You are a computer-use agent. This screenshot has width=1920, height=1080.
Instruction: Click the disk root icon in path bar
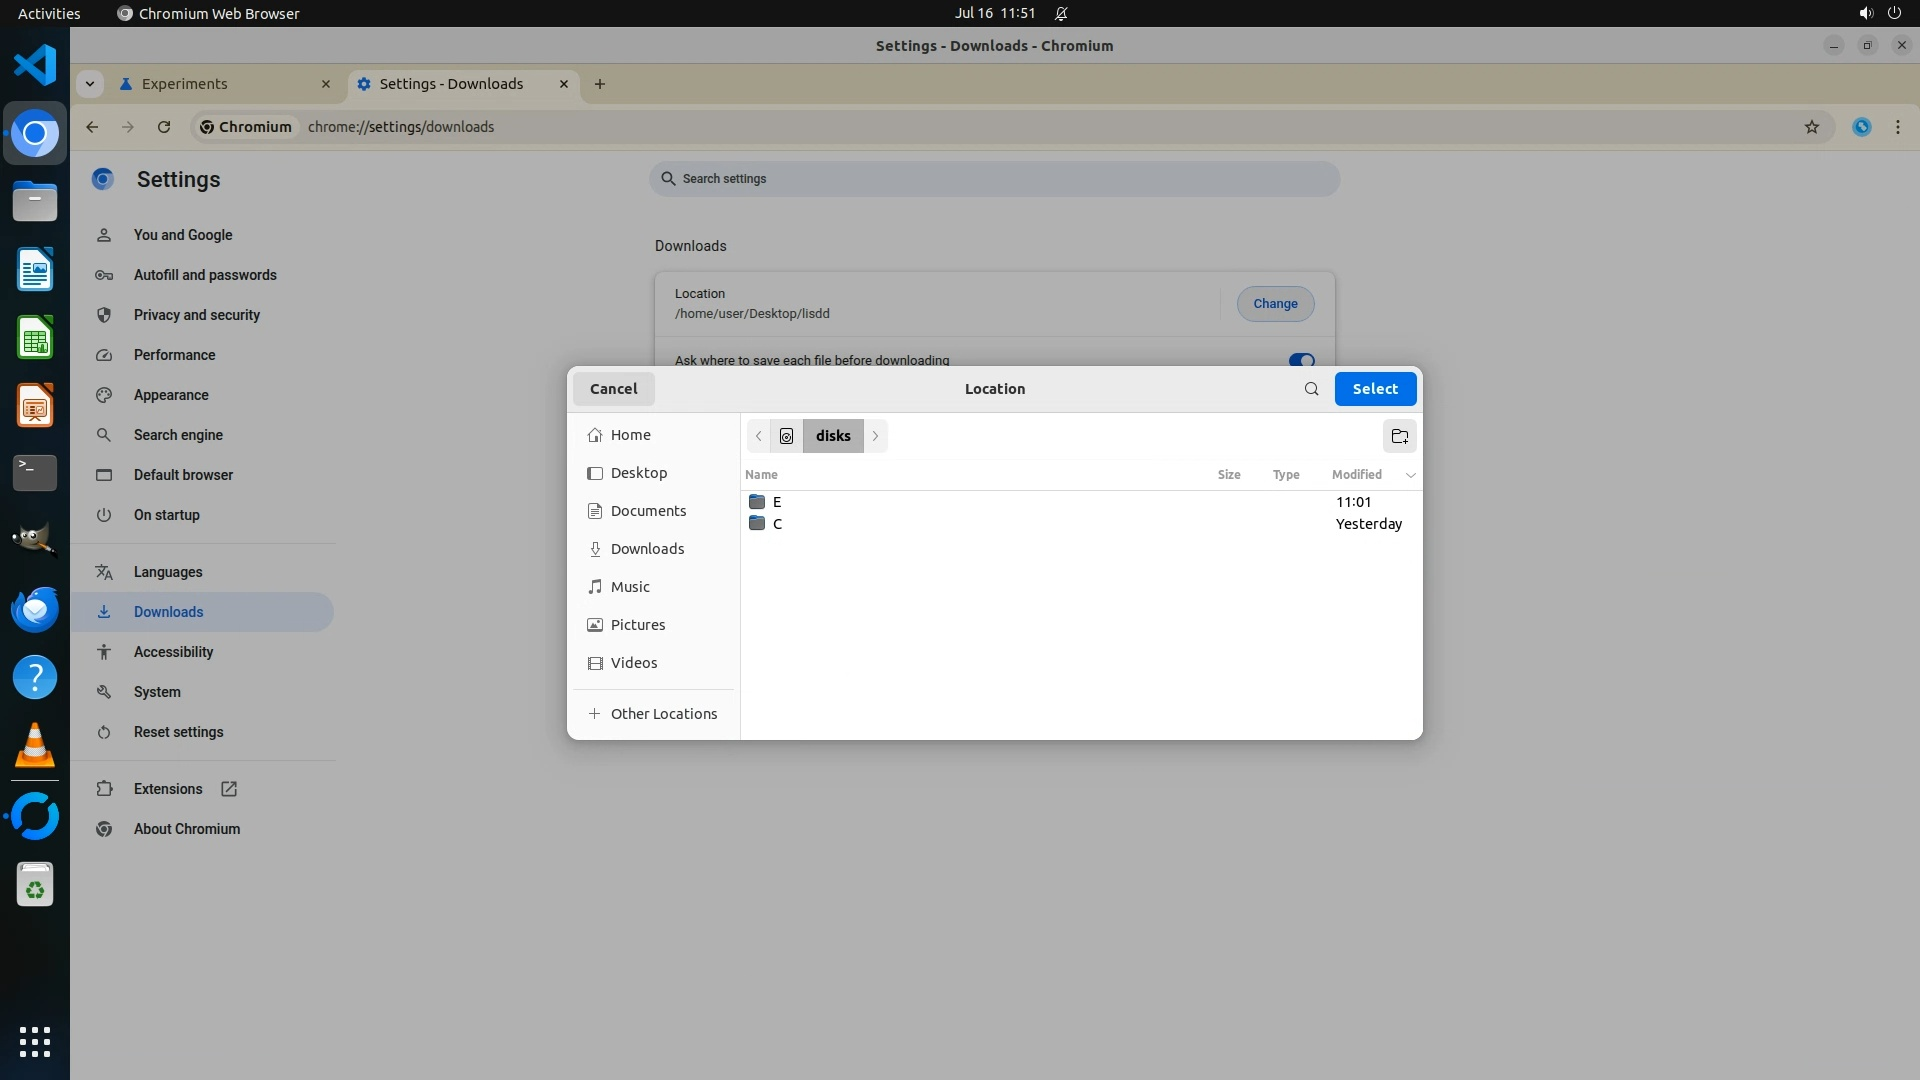[x=786, y=436]
